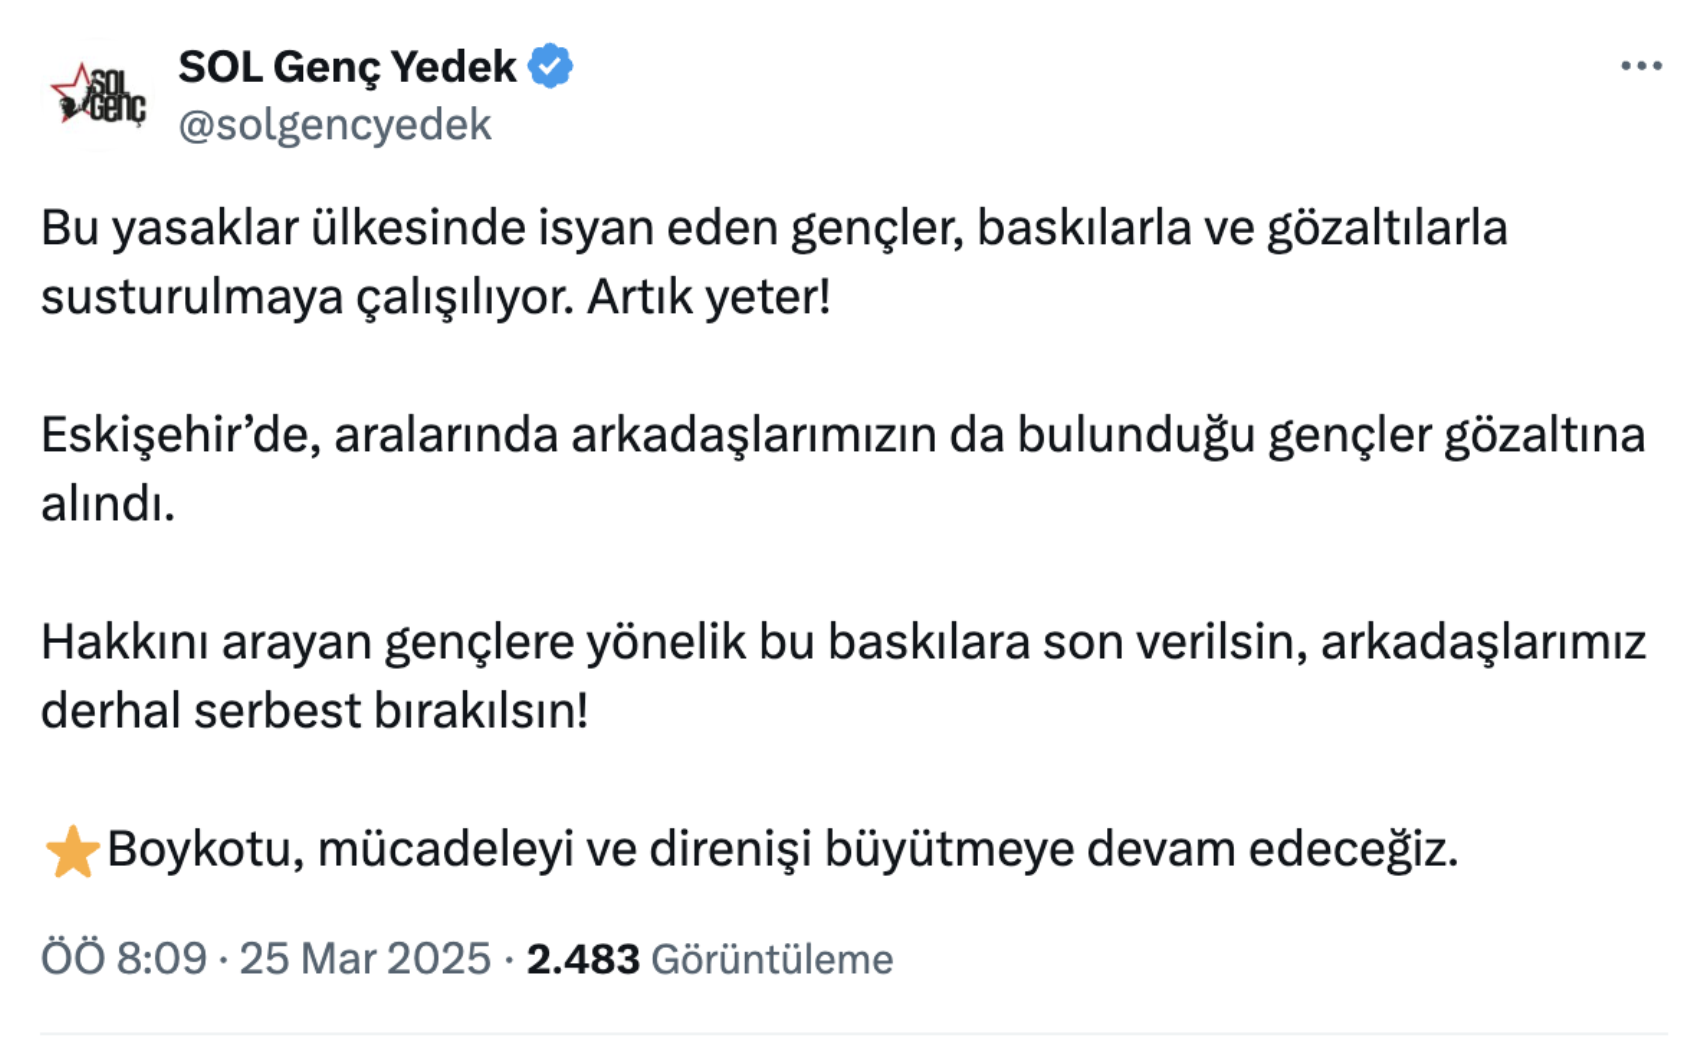Click the word susturulmaya in the tweet
1700x1047 pixels.
(192, 297)
